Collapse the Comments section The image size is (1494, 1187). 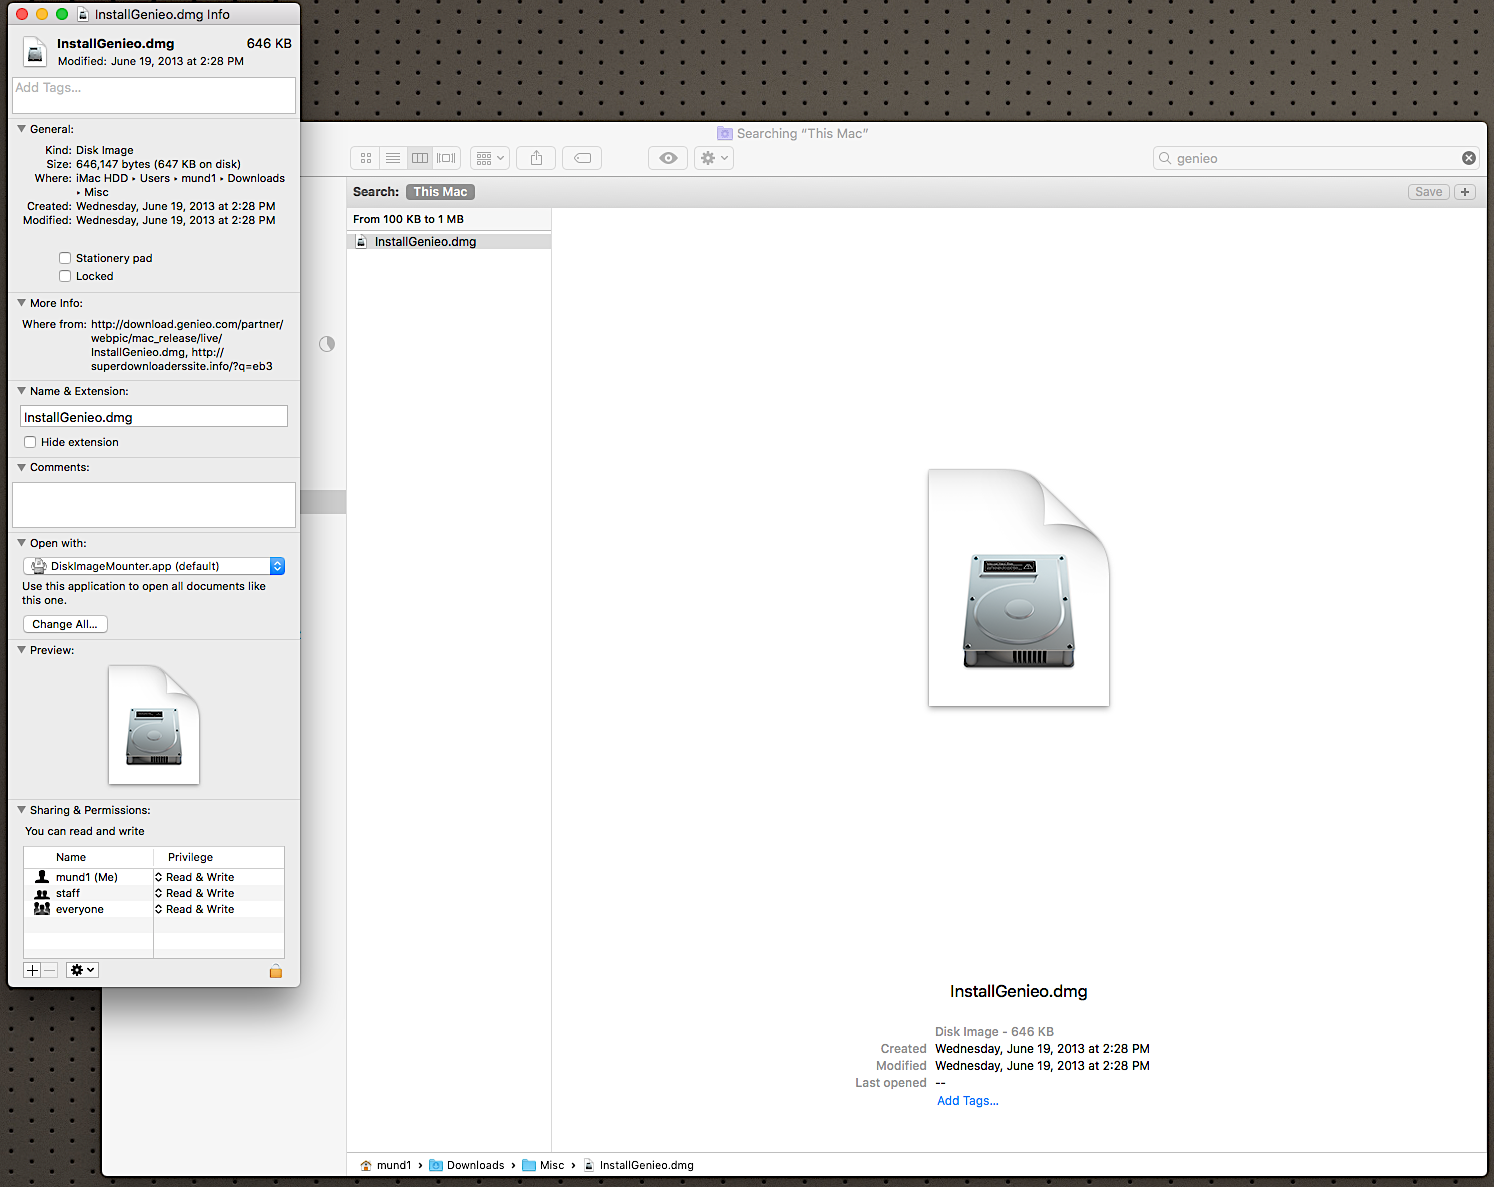(x=22, y=467)
